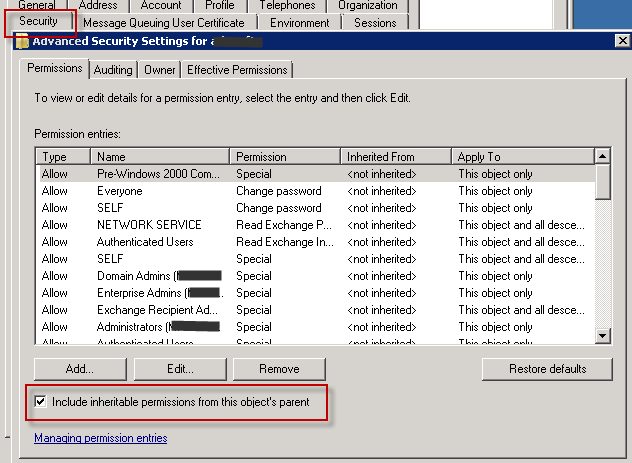Select the Environment tab
Image resolution: width=632 pixels, height=463 pixels.
coord(299,22)
